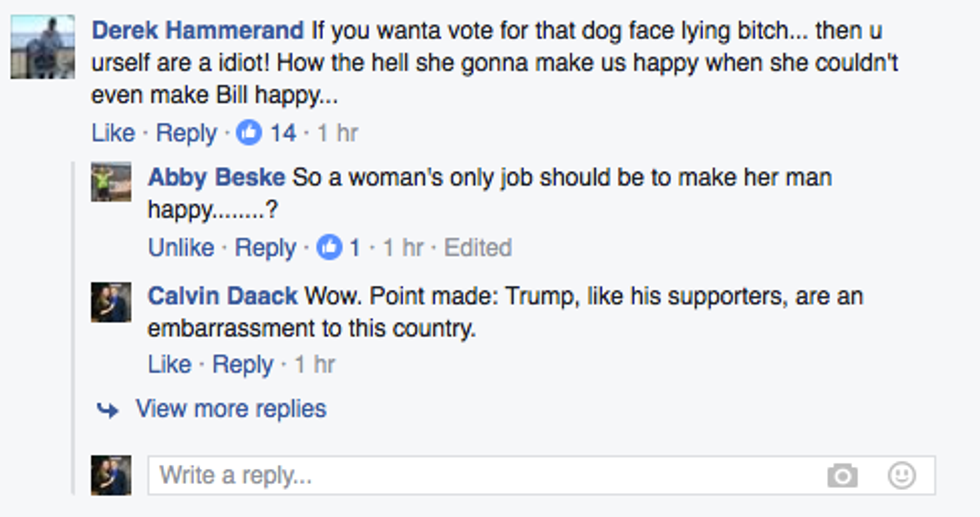Focus the Write a reply text field
The height and width of the screenshot is (517, 980).
480,475
